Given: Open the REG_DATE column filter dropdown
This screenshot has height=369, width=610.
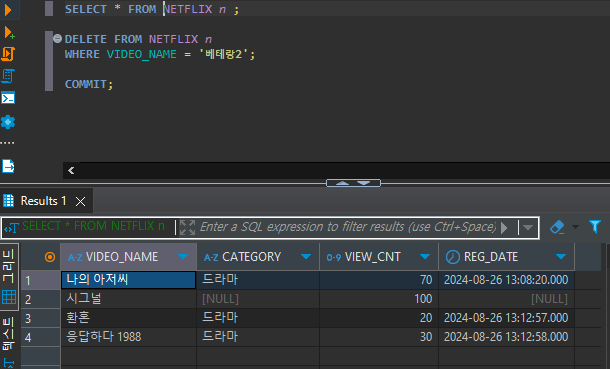Looking at the screenshot, I should point(561,257).
